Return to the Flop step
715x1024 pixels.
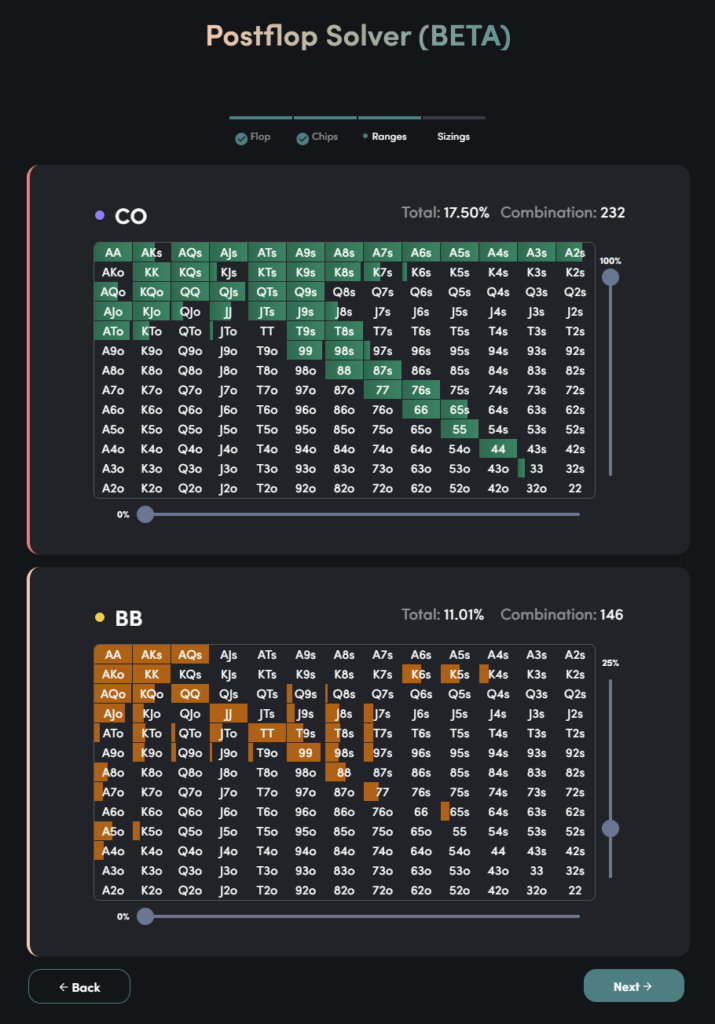tap(253, 137)
